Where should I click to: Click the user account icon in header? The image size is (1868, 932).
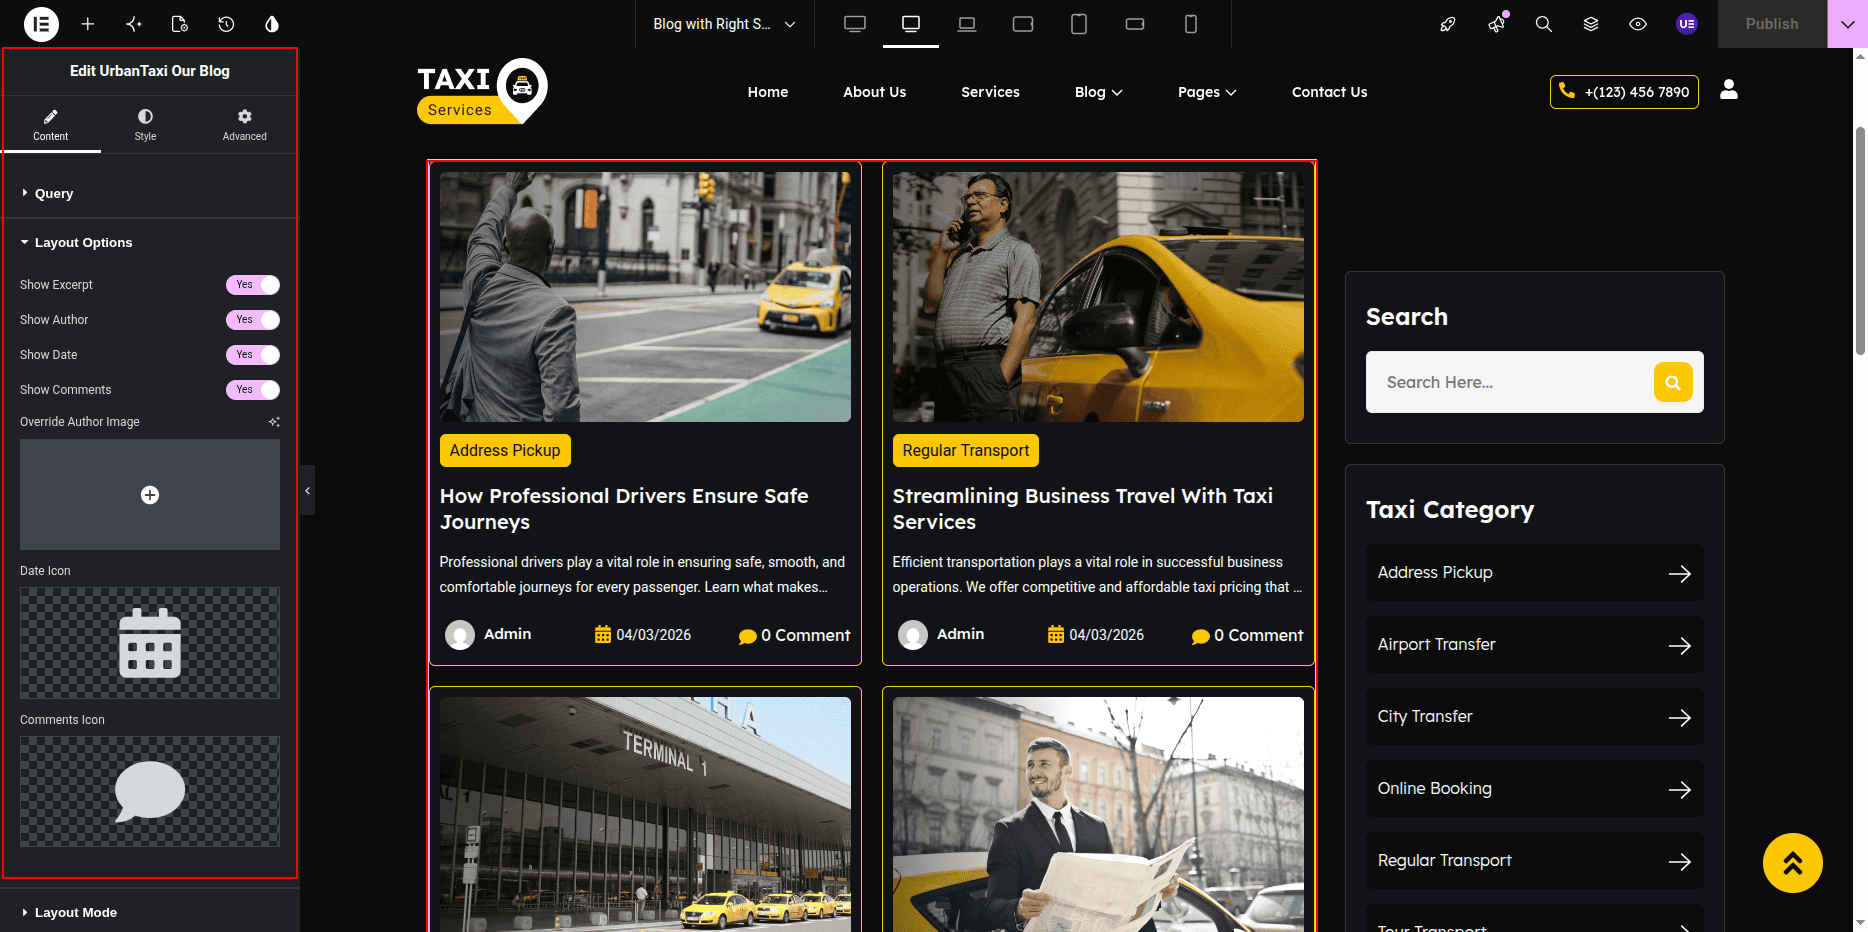pyautogui.click(x=1729, y=90)
